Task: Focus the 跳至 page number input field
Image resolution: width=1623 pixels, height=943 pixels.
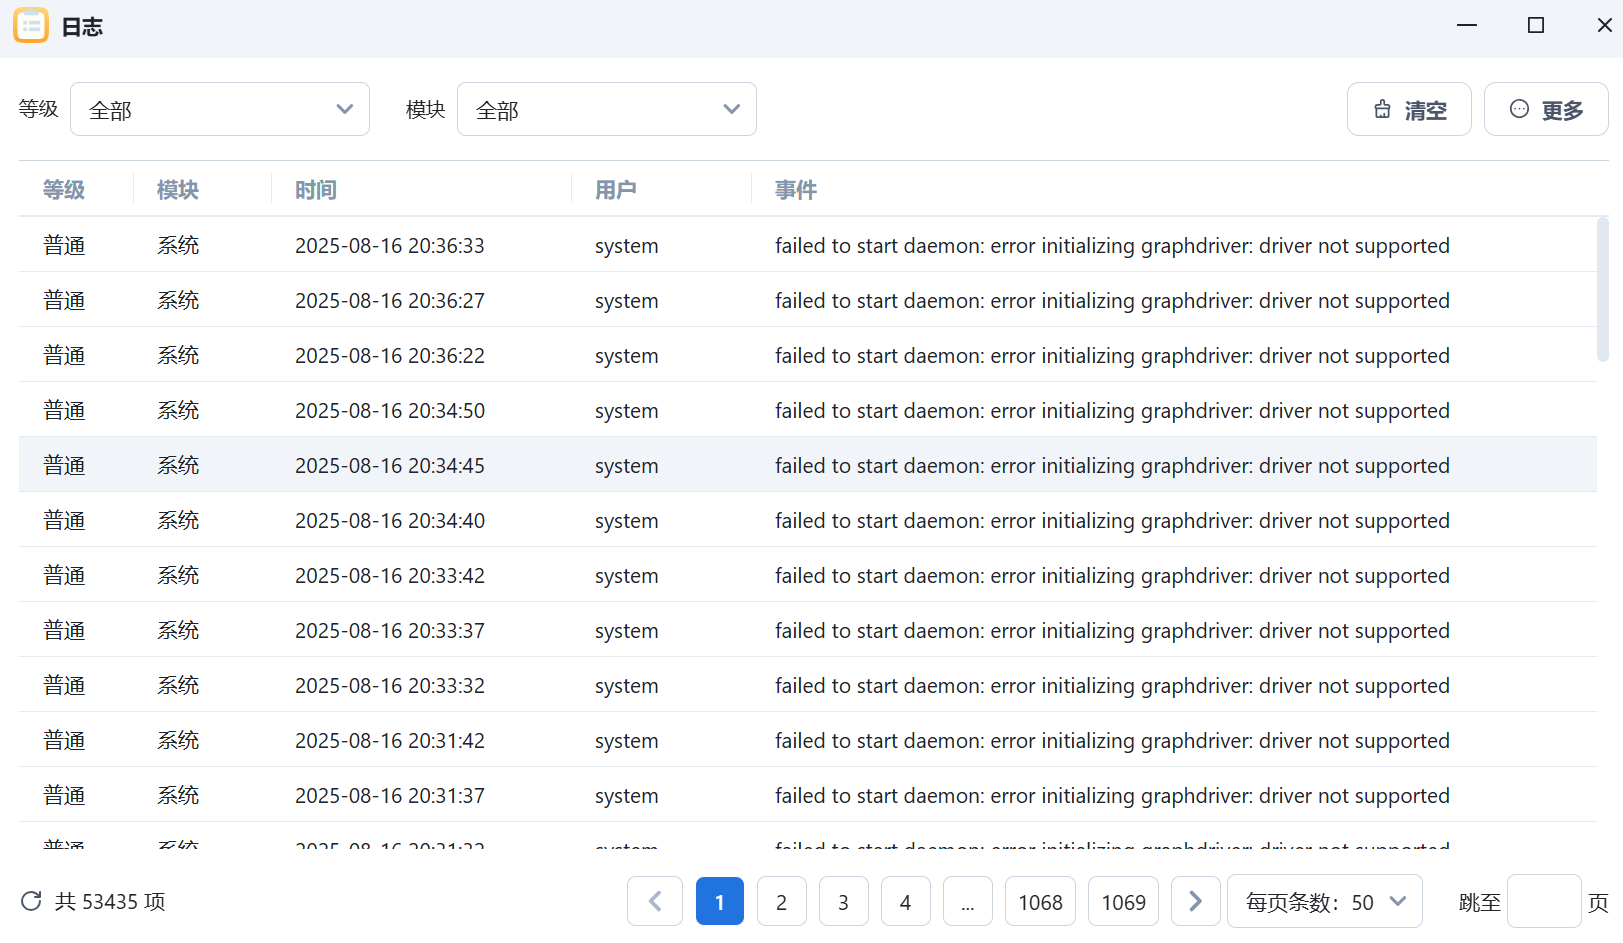Action: click(x=1543, y=902)
